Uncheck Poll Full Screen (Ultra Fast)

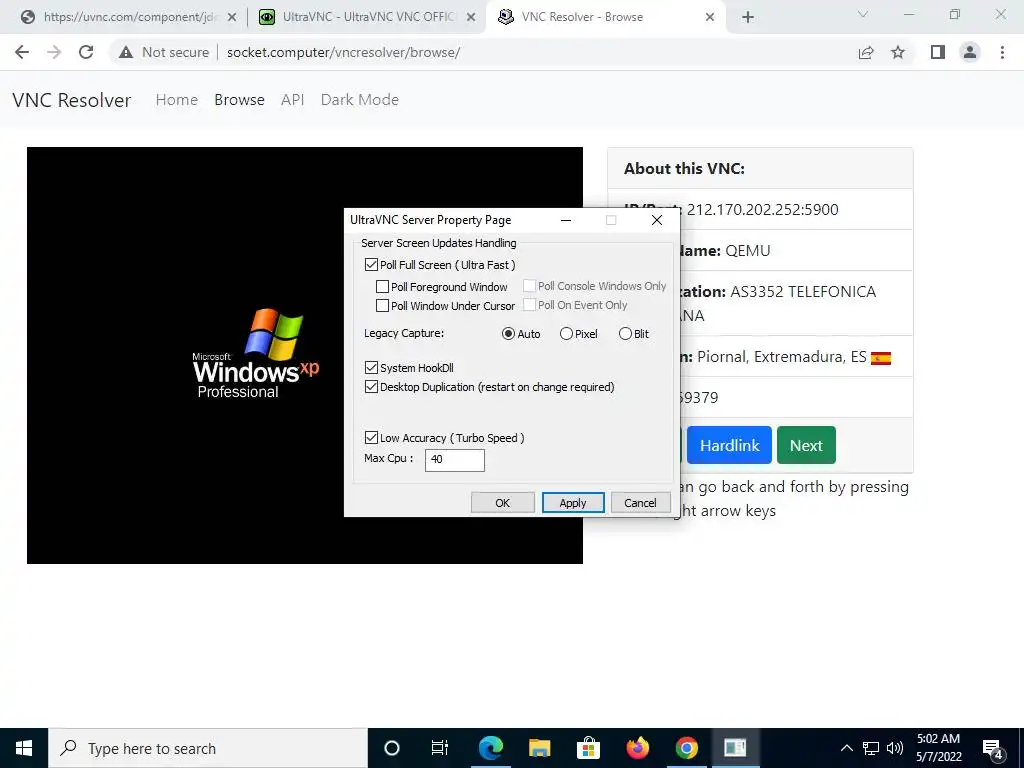click(372, 265)
